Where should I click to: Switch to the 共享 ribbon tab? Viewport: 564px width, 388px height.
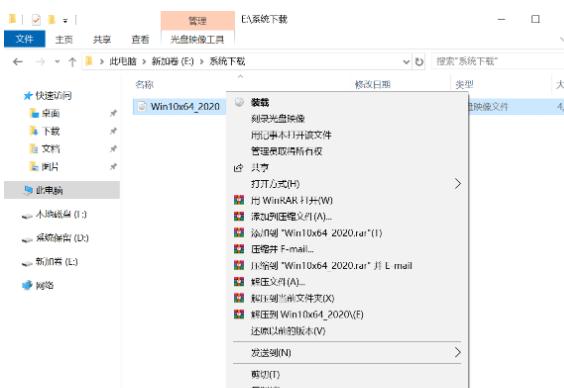[x=102, y=39]
